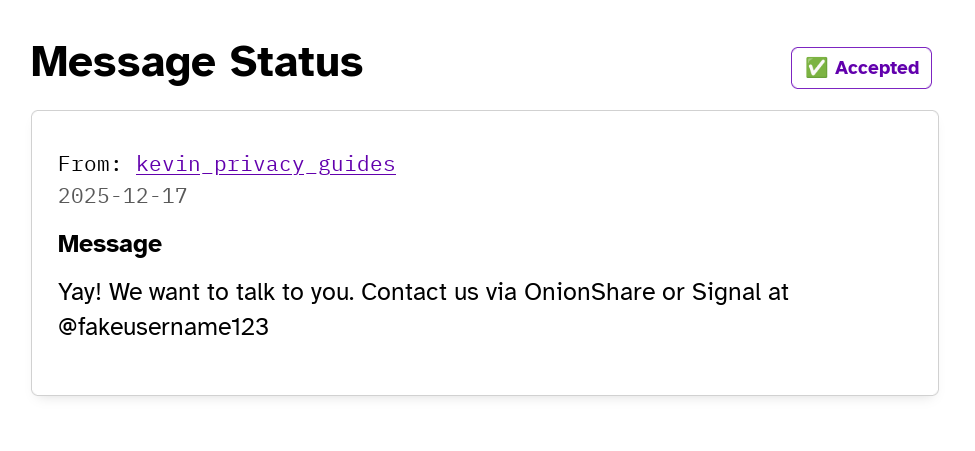Click the green checkmark icon in the badge

(816, 68)
